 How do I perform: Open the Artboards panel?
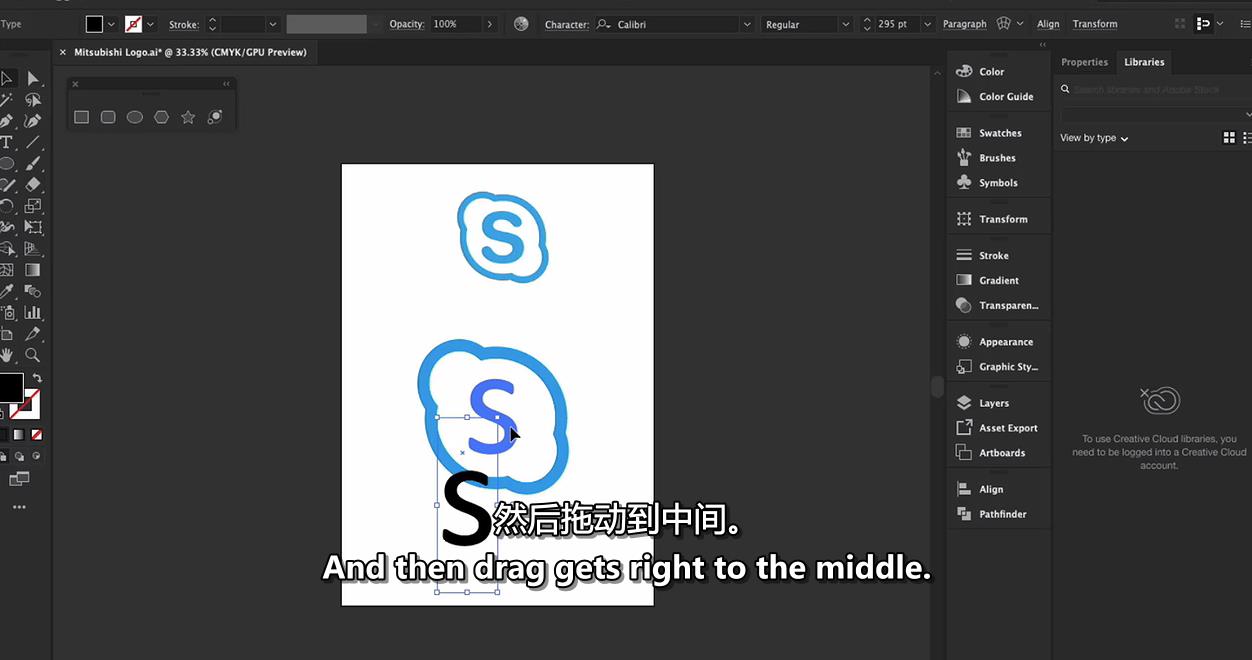[991, 453]
